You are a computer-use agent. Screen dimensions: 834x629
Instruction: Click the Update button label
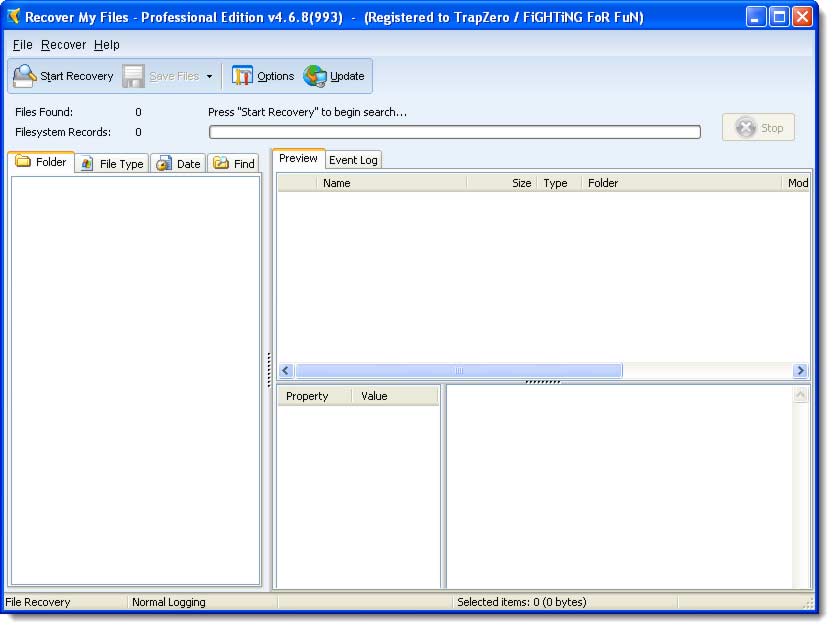tap(347, 76)
